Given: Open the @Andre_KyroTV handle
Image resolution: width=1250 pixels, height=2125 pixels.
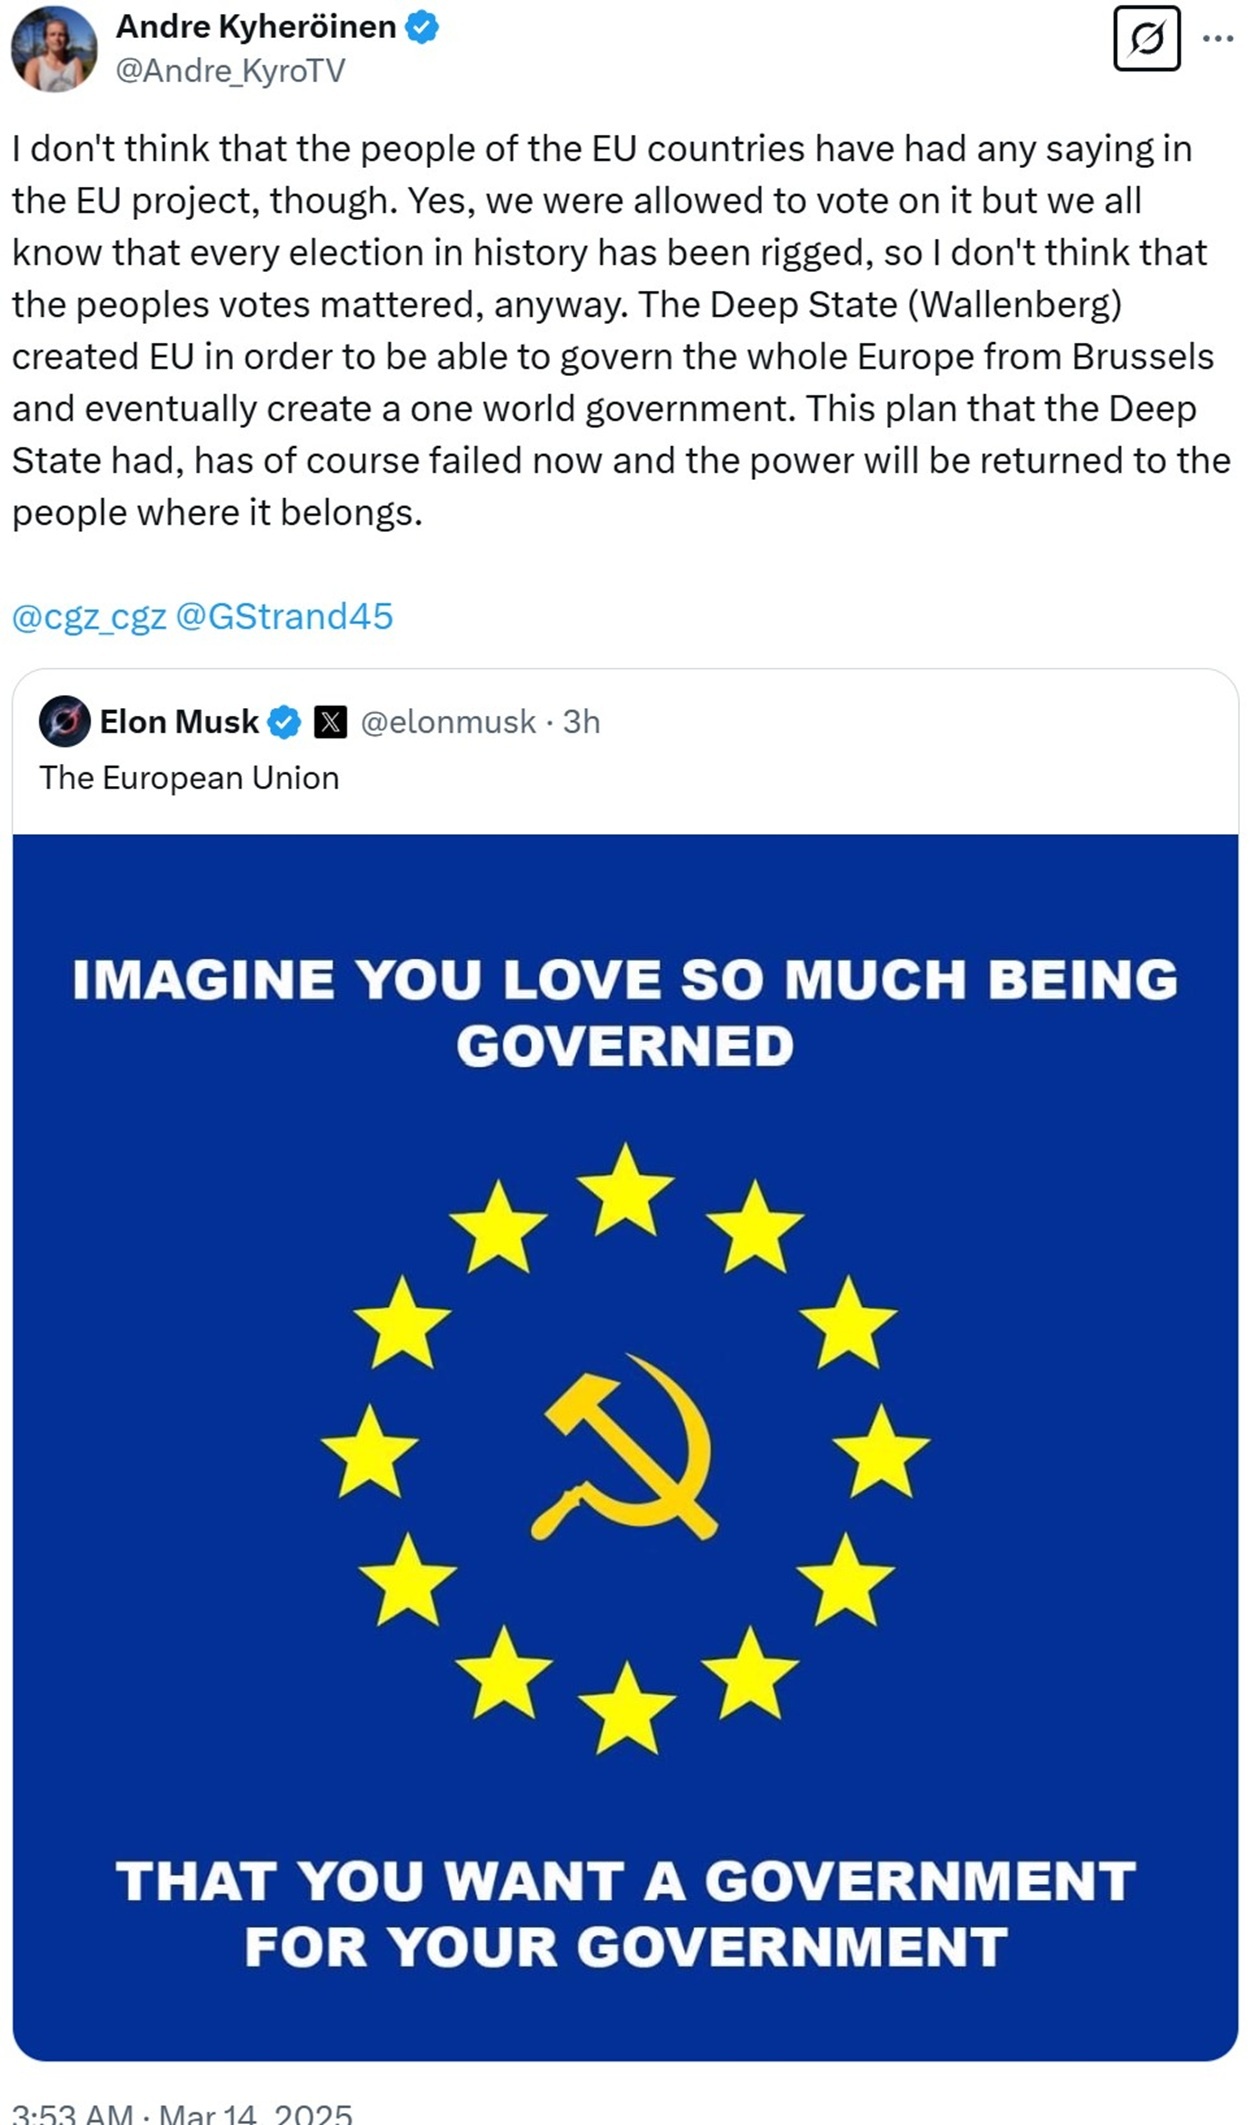Looking at the screenshot, I should pyautogui.click(x=231, y=71).
